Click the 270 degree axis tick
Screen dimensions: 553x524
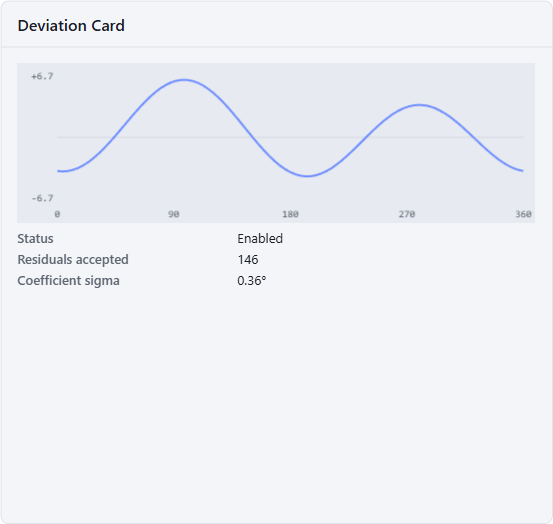[407, 214]
